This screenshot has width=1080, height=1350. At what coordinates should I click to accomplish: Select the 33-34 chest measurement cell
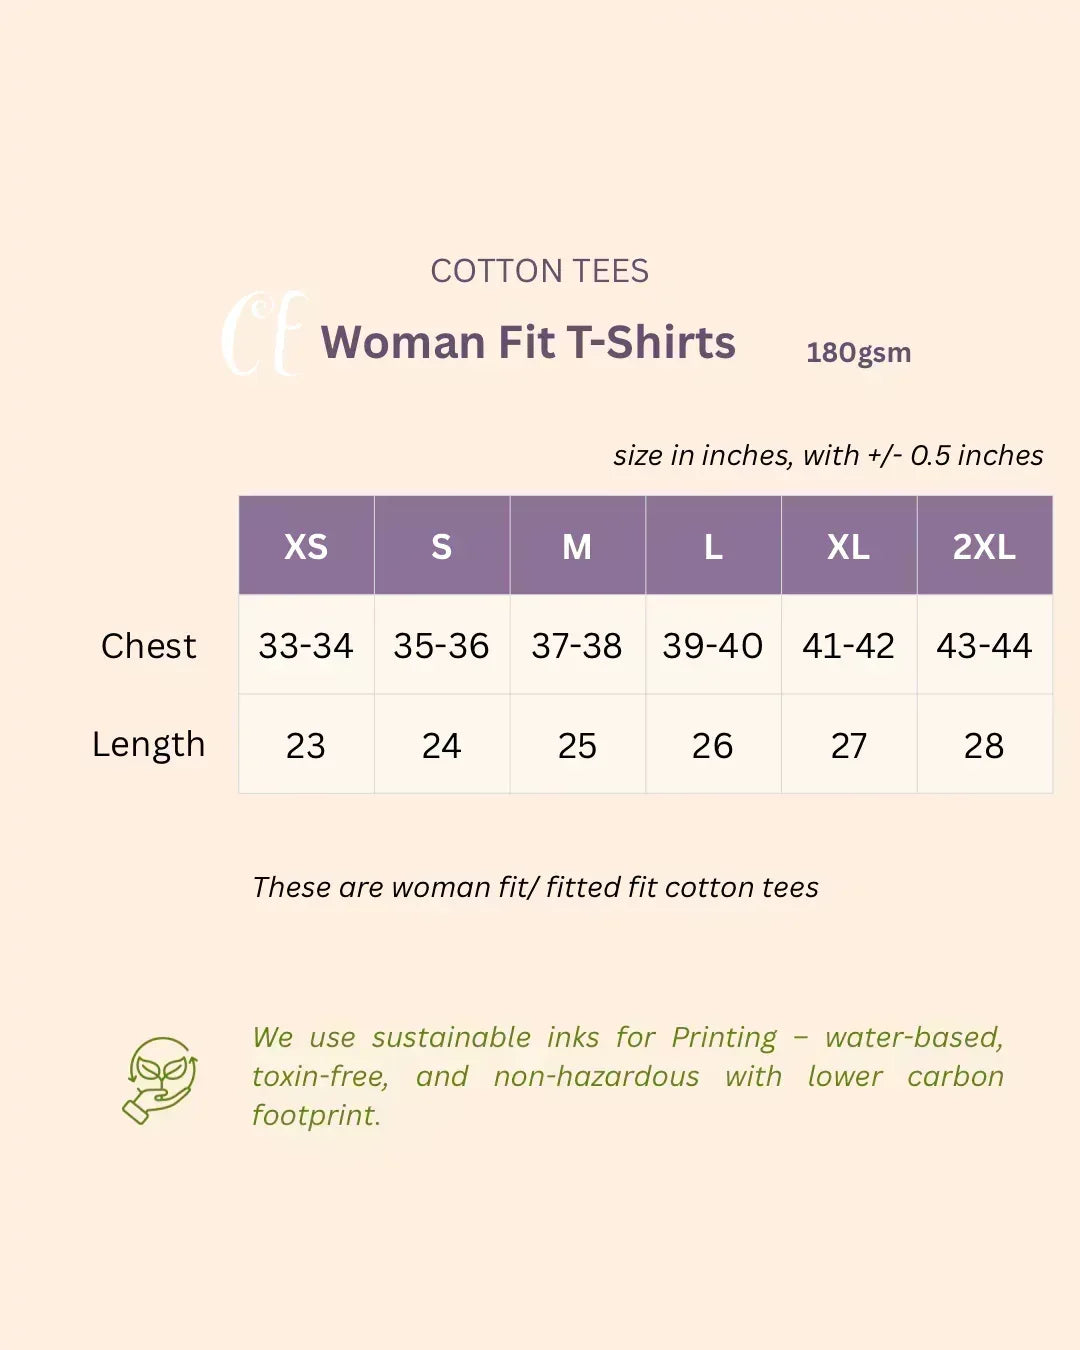[x=306, y=646]
